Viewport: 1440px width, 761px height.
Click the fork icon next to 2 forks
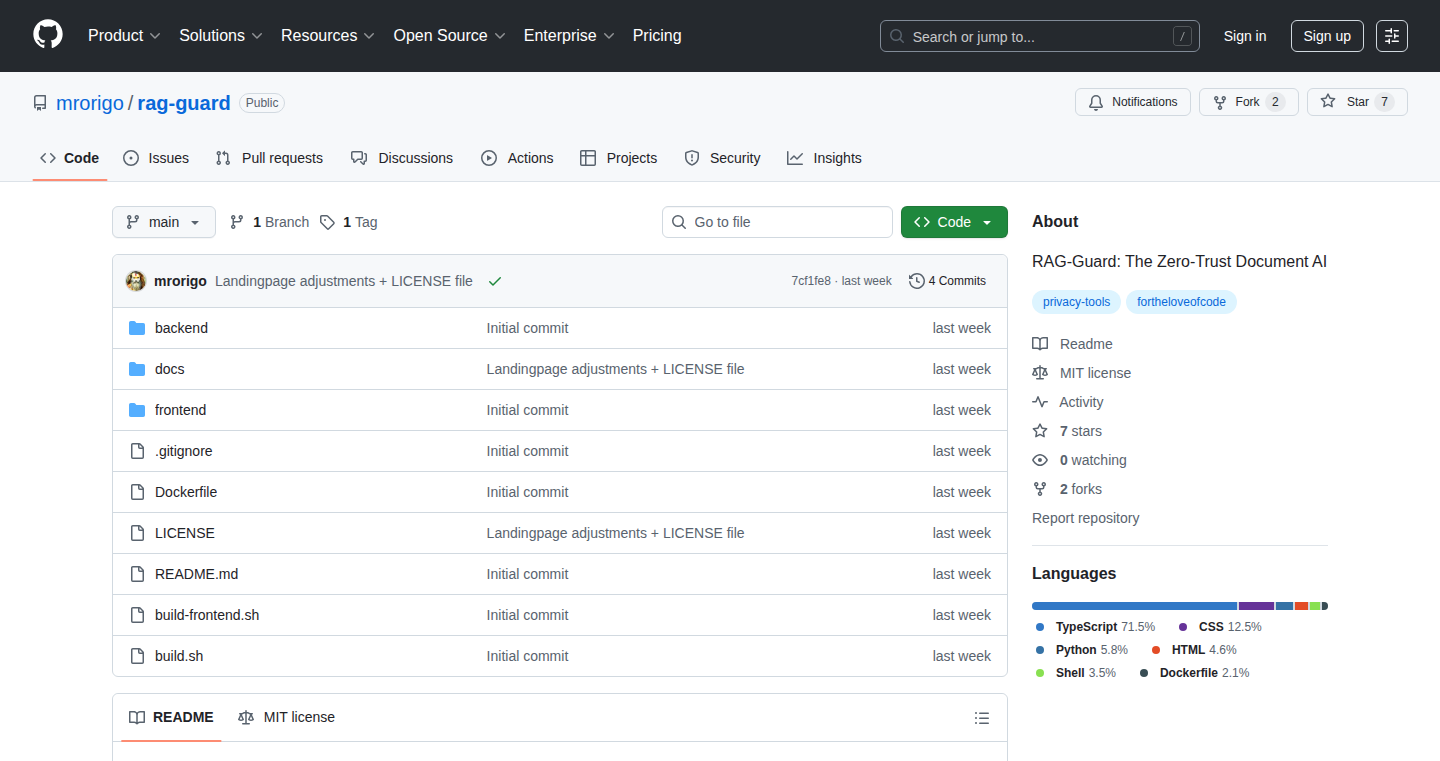(1040, 489)
